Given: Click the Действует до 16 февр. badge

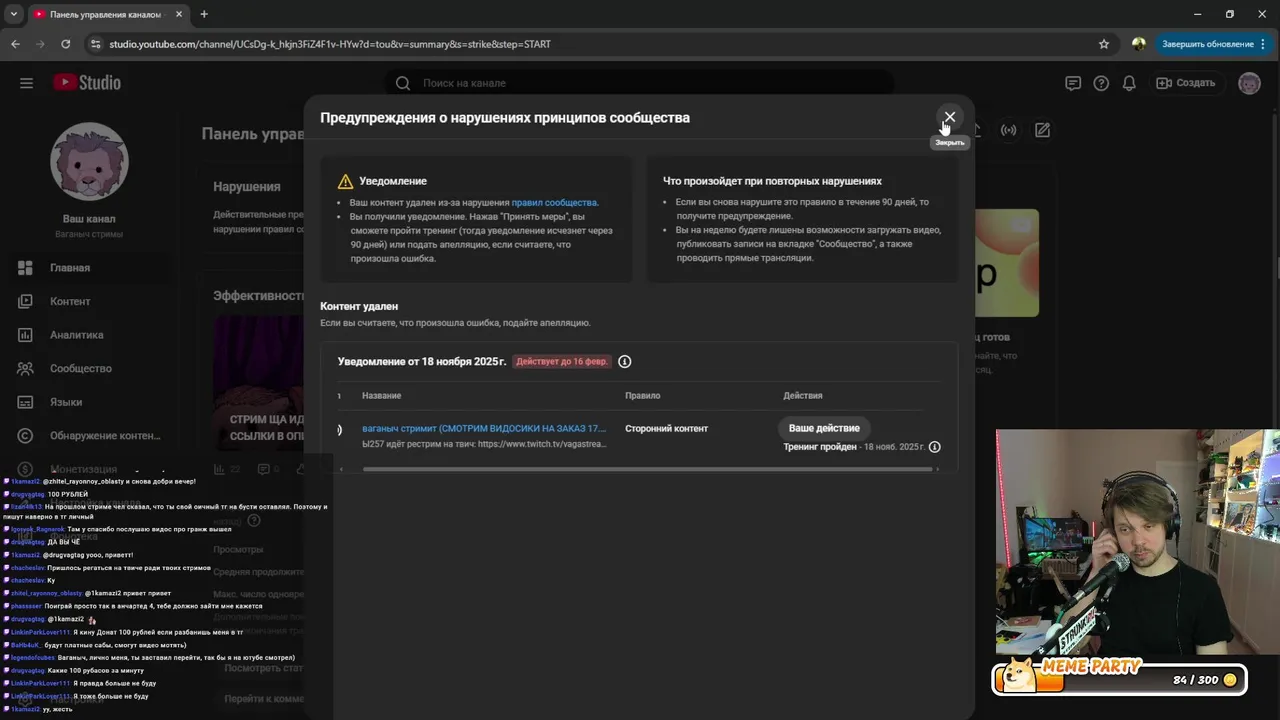Looking at the screenshot, I should click(562, 361).
